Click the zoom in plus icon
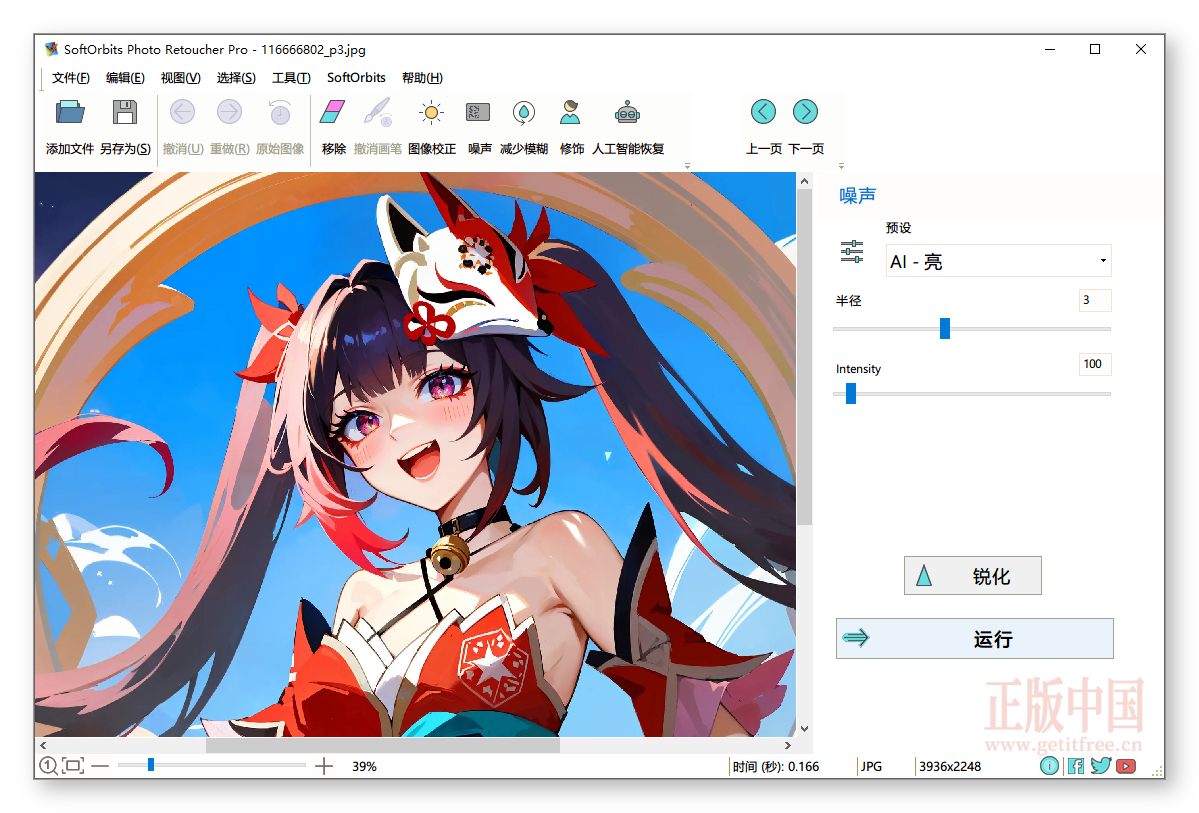Viewport: 1199px width, 813px height. 324,766
